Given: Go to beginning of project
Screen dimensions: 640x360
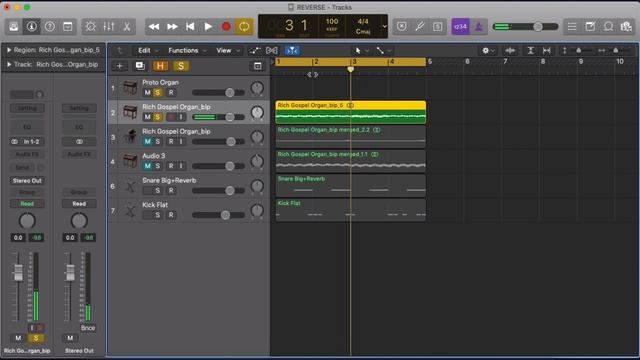Looking at the screenshot, I should [190, 27].
